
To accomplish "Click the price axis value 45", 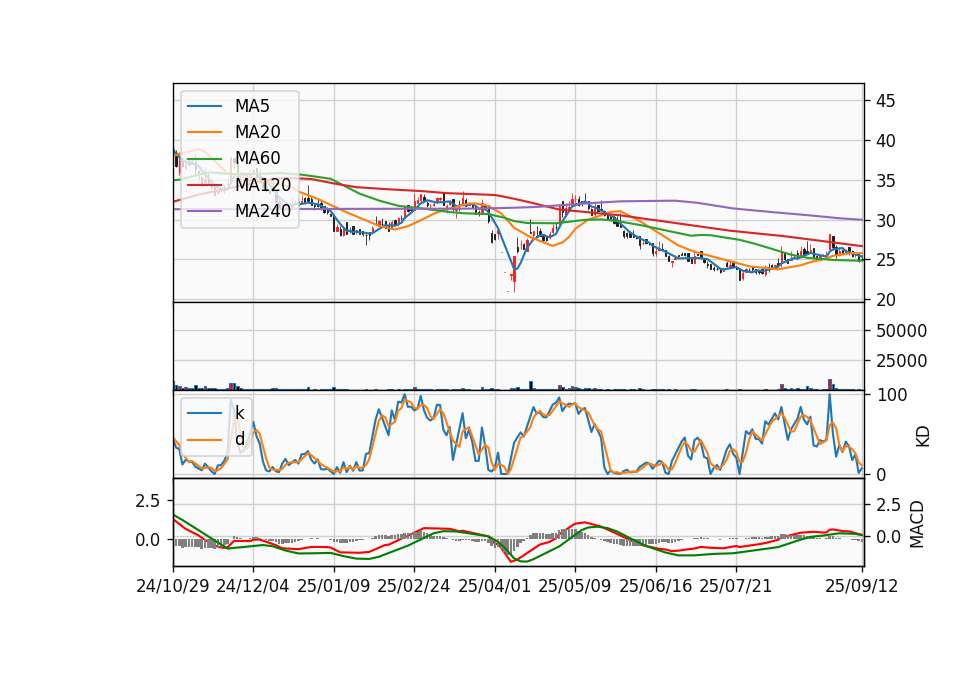I will [x=885, y=101].
